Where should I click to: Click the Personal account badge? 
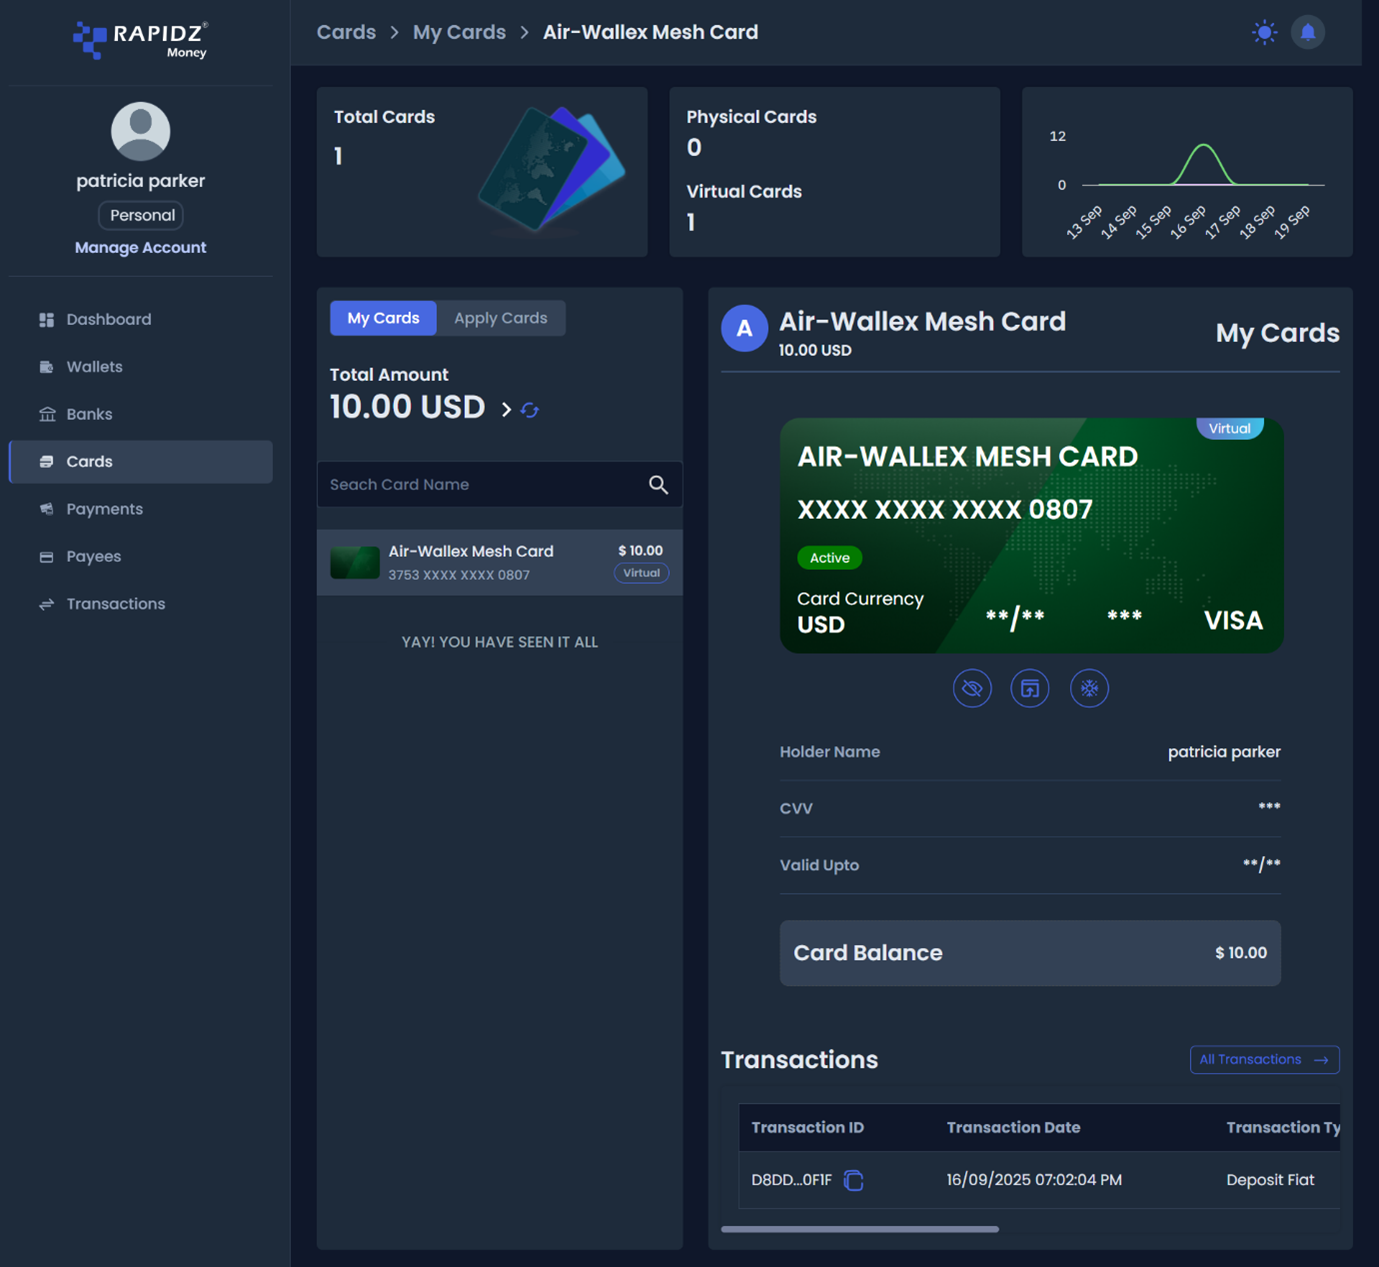tap(142, 215)
